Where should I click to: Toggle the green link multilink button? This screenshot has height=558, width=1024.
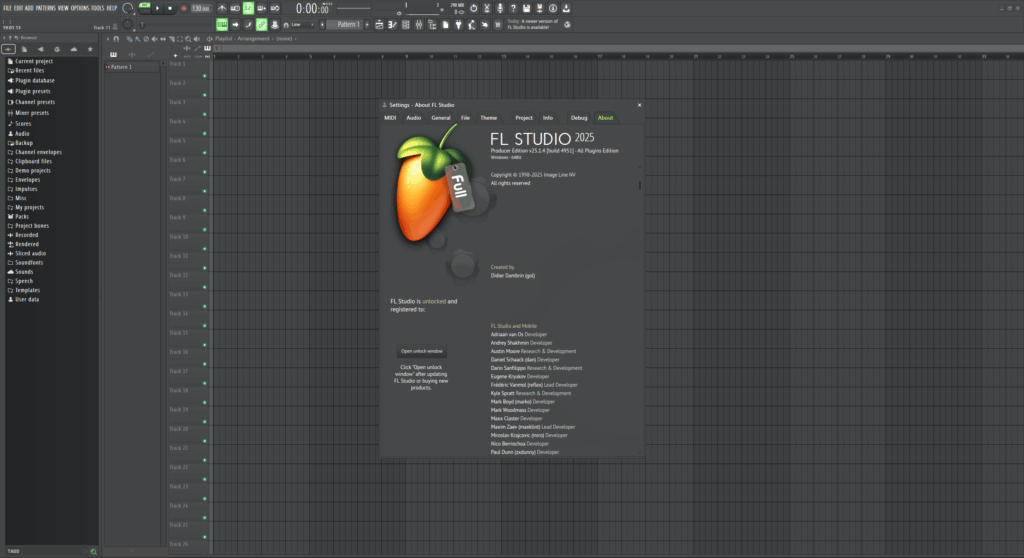261,24
